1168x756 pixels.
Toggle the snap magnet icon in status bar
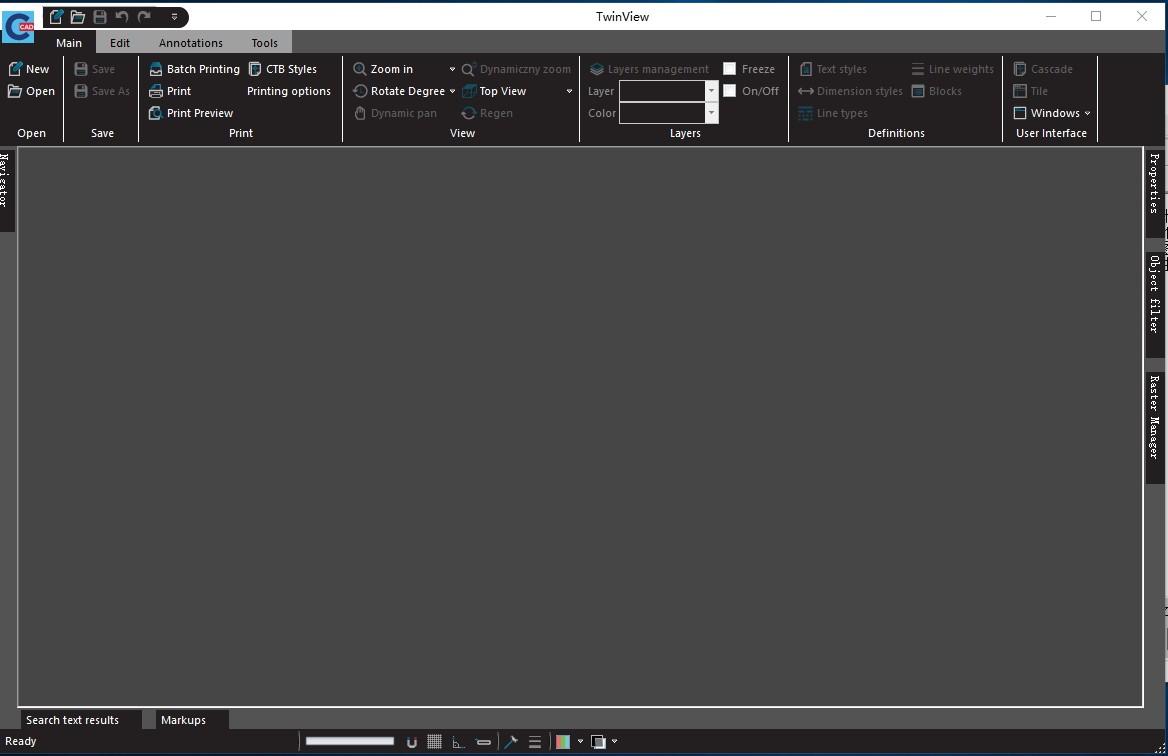pos(412,742)
